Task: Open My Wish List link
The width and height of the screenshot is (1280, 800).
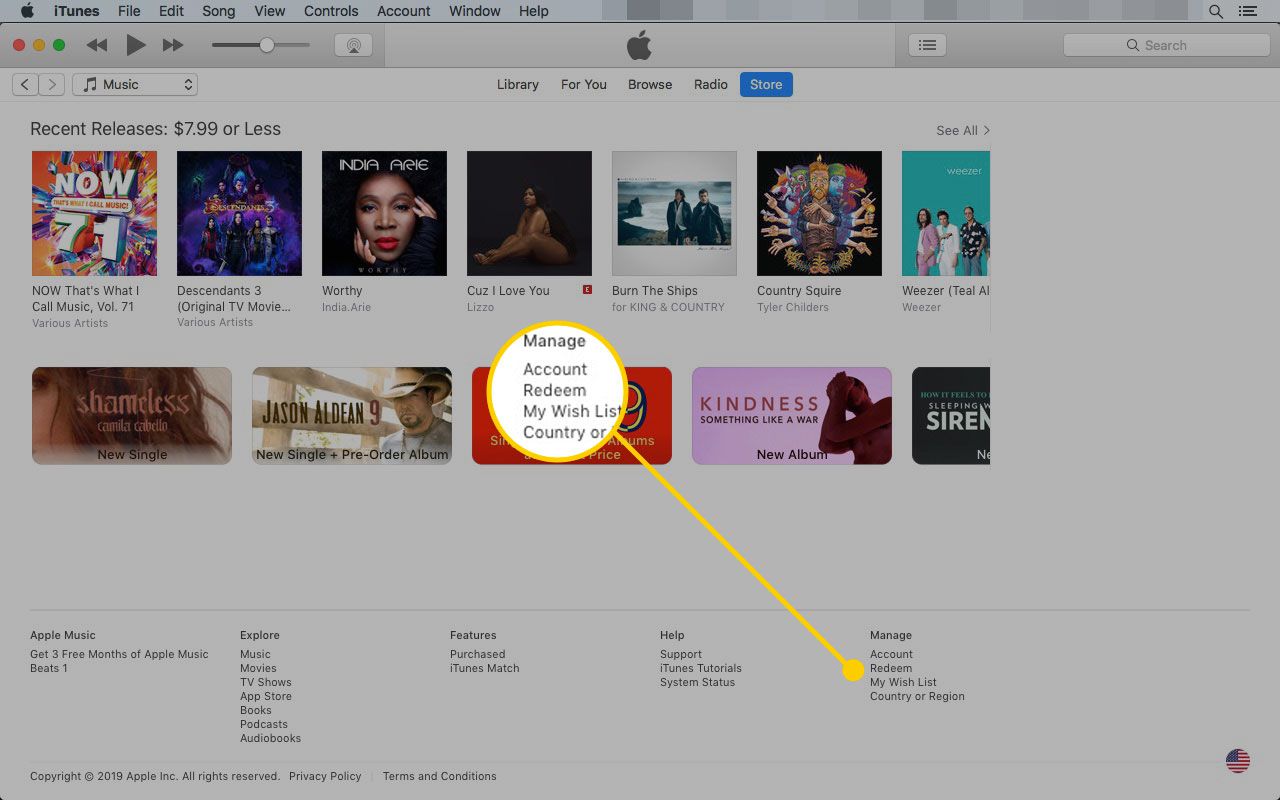Action: (903, 682)
